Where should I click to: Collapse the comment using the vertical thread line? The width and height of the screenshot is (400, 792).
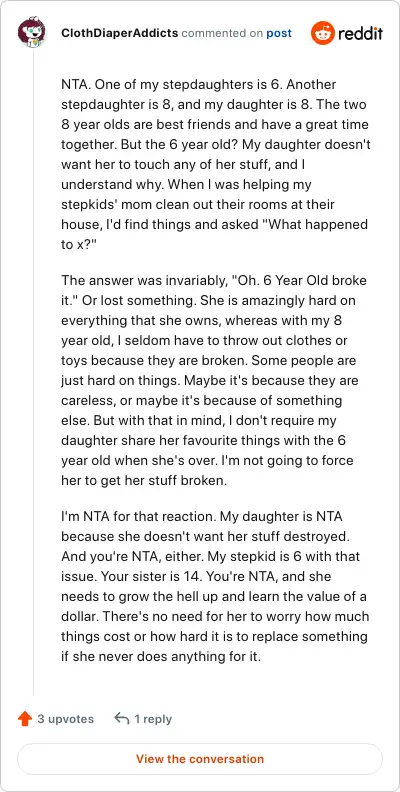click(33, 373)
